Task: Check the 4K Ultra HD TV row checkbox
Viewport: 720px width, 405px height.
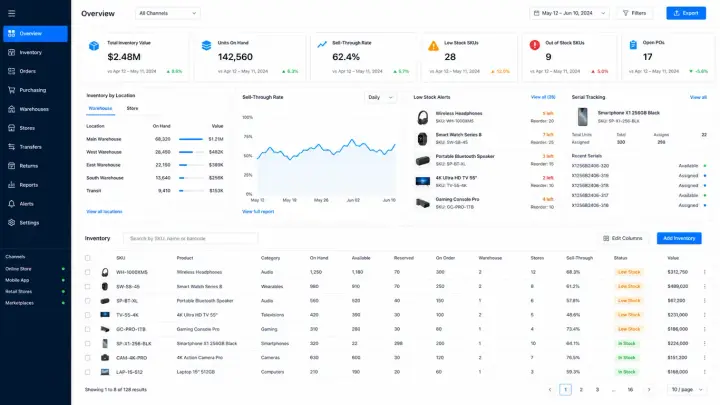Action: click(88, 315)
